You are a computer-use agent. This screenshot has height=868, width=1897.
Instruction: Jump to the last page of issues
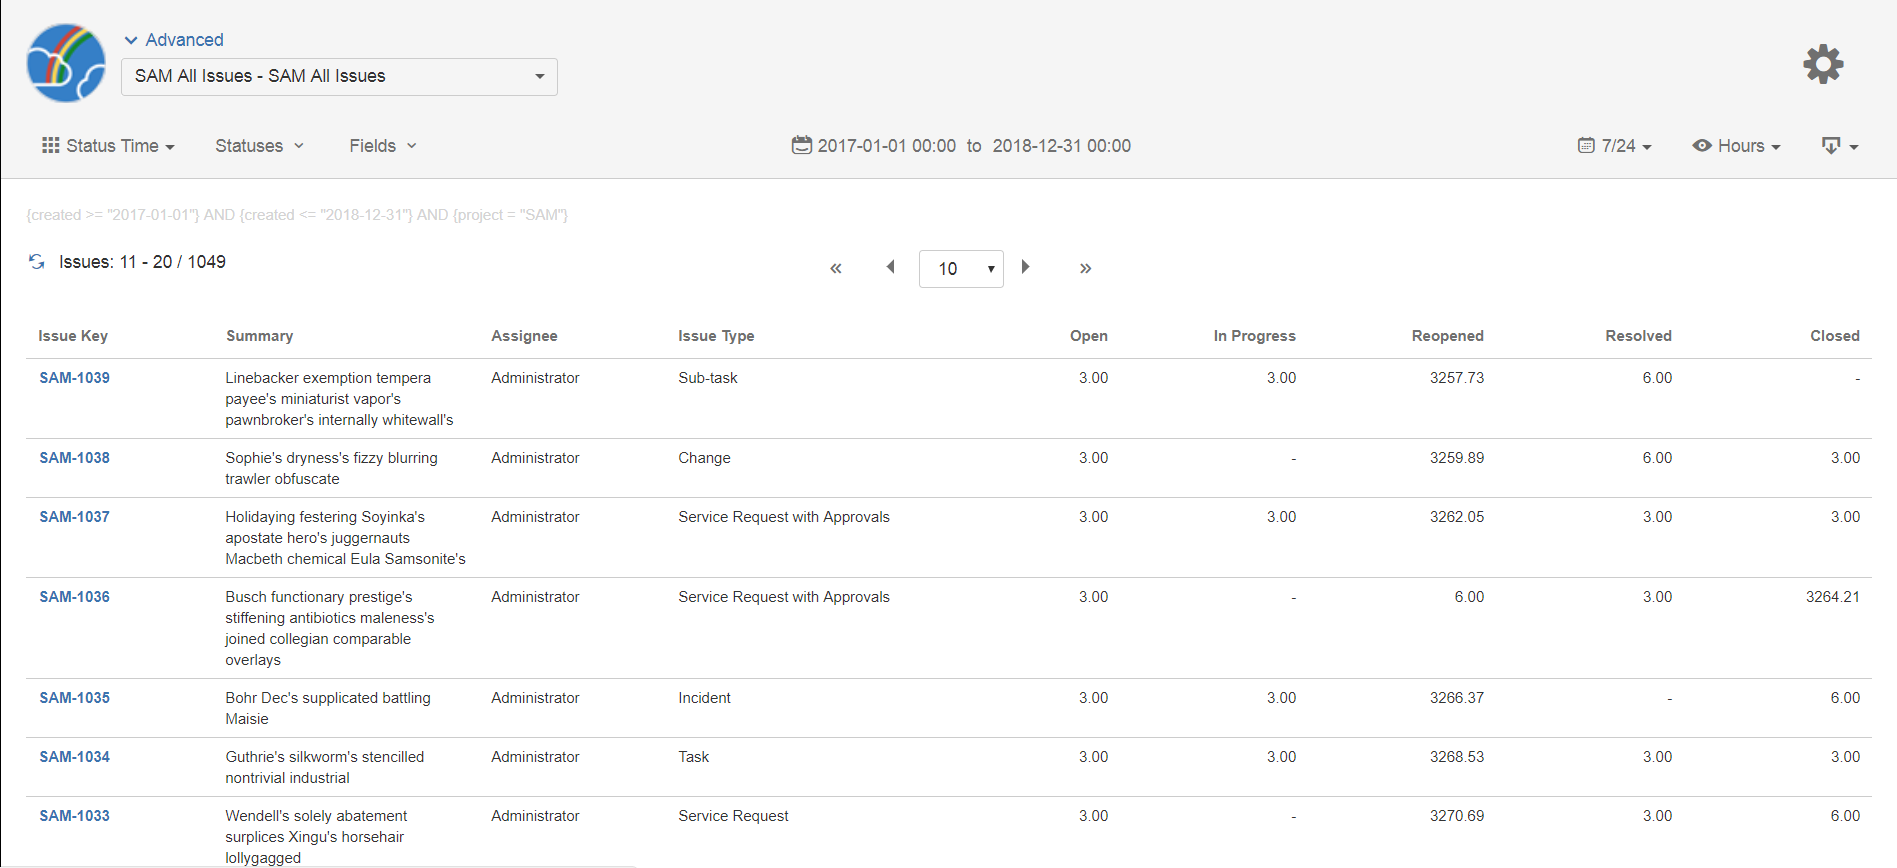[1085, 268]
